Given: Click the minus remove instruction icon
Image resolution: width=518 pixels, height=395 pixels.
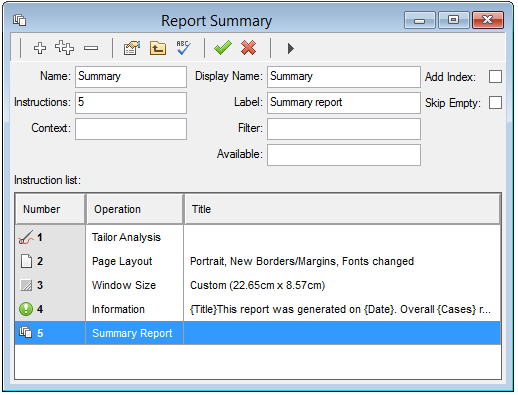Looking at the screenshot, I should [x=91, y=48].
